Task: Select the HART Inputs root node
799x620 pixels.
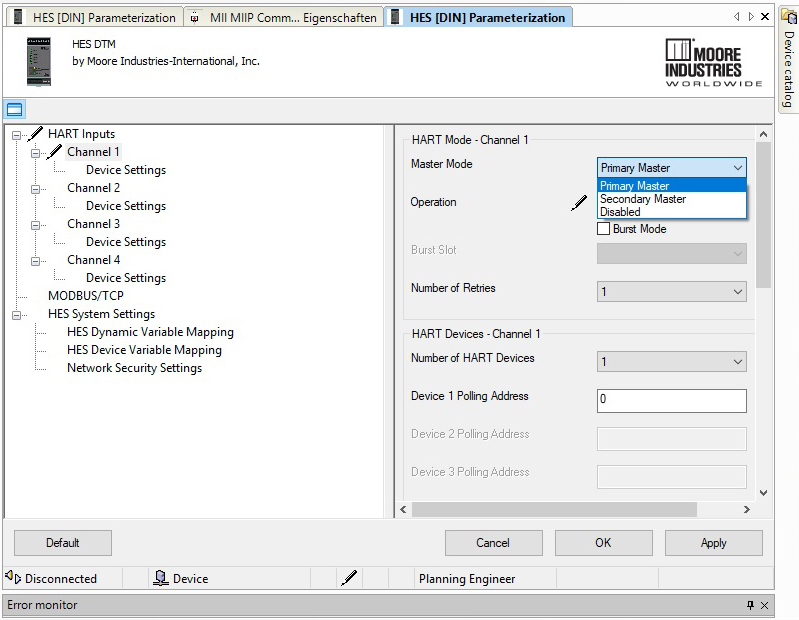Action: click(x=82, y=134)
